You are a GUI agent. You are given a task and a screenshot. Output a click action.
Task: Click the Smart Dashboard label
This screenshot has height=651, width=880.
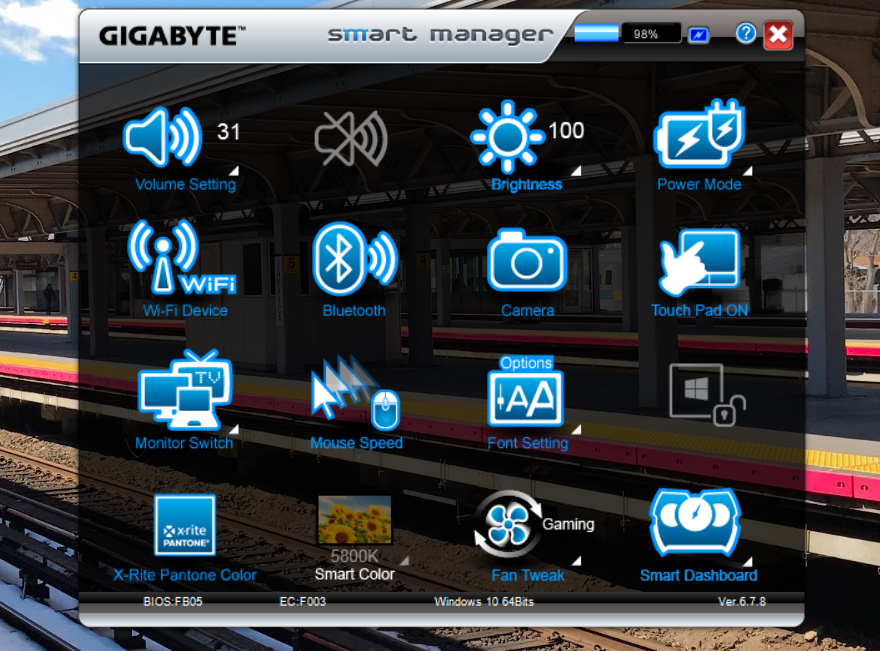[x=699, y=576]
